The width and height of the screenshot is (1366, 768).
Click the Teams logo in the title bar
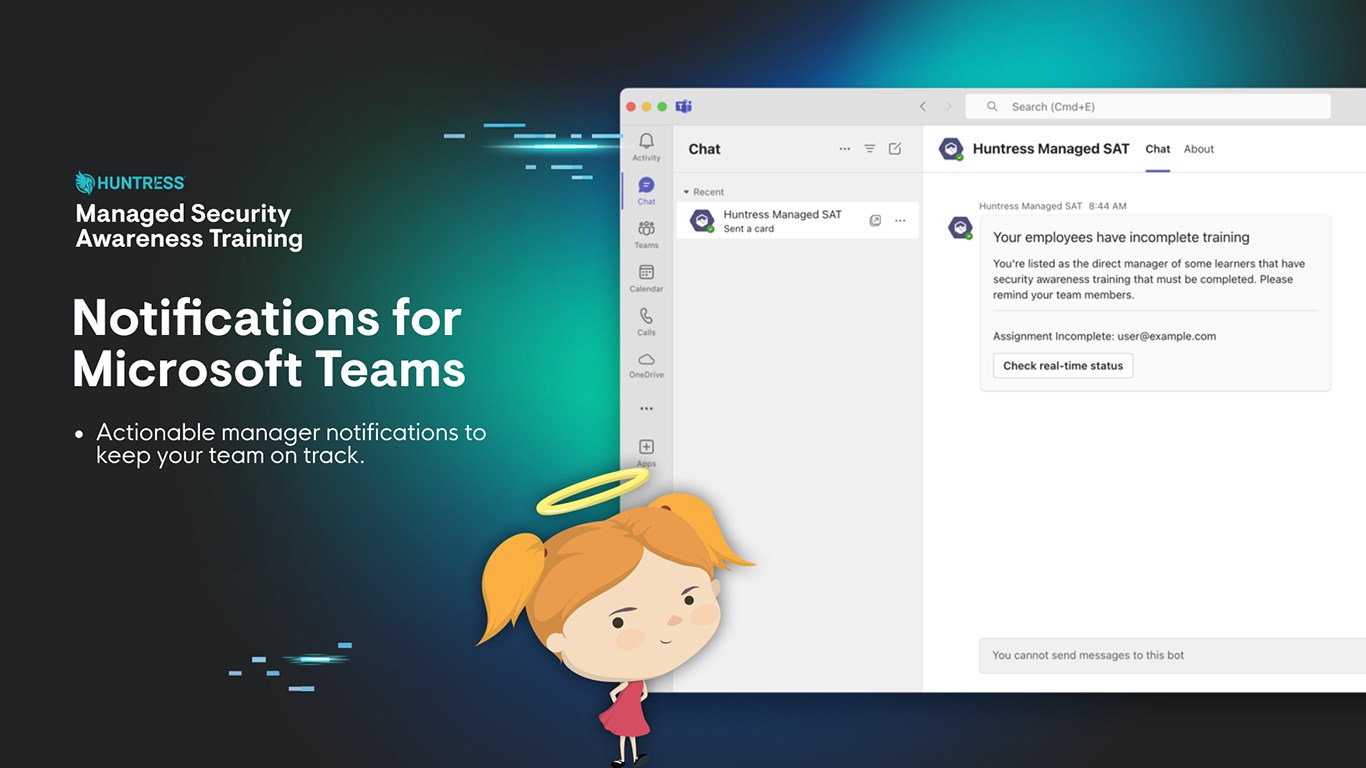(x=684, y=106)
